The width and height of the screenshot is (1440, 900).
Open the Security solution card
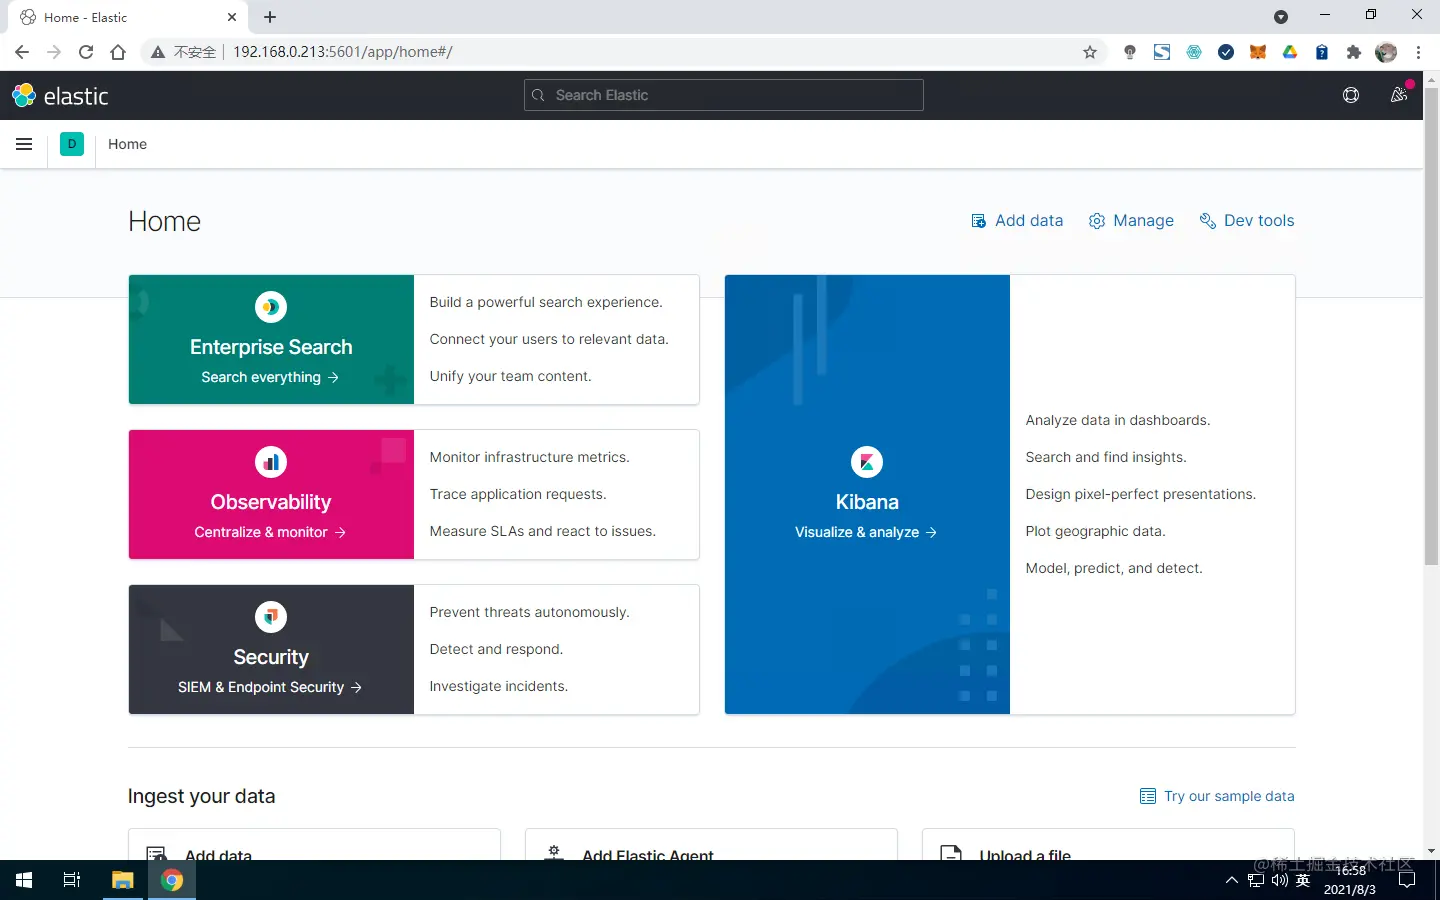pos(414,649)
